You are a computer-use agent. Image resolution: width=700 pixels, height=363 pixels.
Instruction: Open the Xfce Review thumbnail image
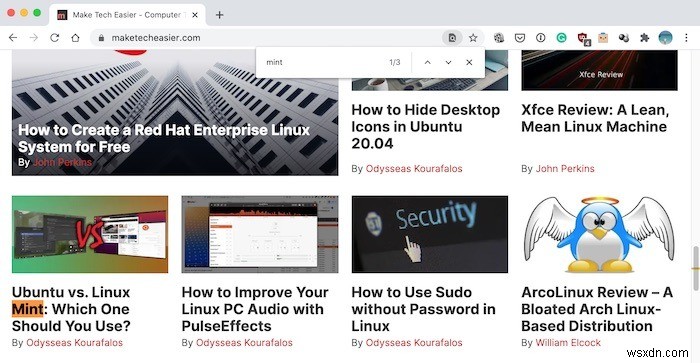click(x=599, y=71)
